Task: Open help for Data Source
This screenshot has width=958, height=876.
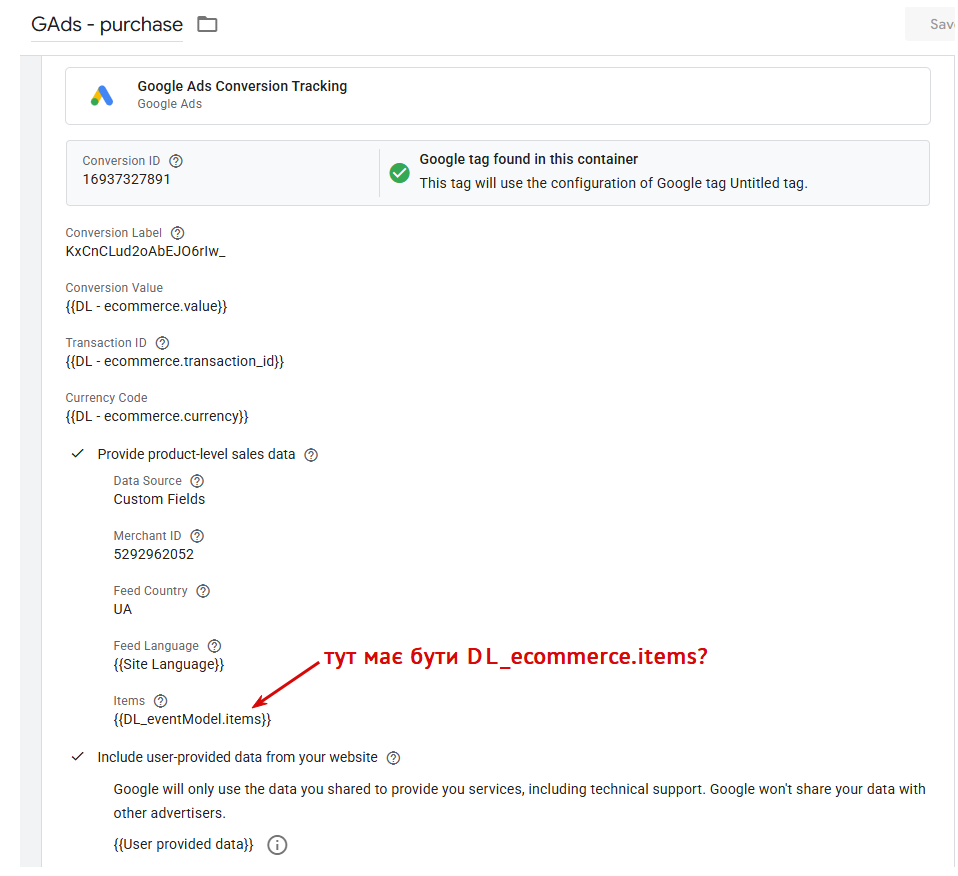Action: coord(197,481)
